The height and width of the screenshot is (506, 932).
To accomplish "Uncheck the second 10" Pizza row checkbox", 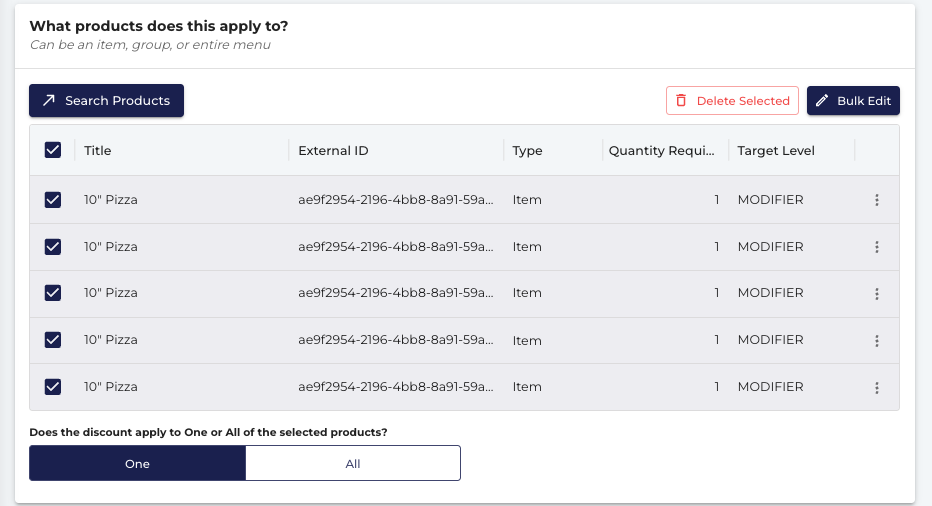I will [53, 246].
